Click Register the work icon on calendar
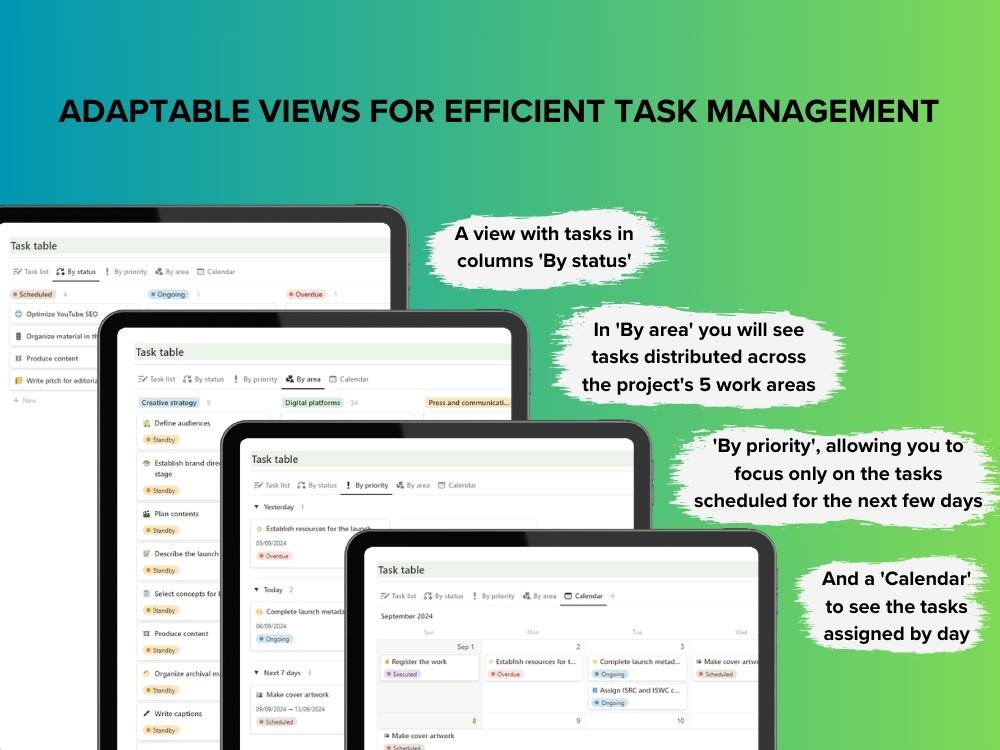Viewport: 1000px width, 750px height. [x=386, y=662]
